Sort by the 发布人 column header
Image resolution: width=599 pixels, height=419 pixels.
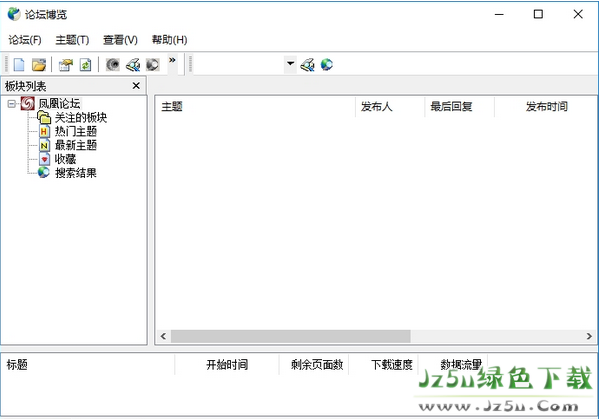pyautogui.click(x=390, y=107)
